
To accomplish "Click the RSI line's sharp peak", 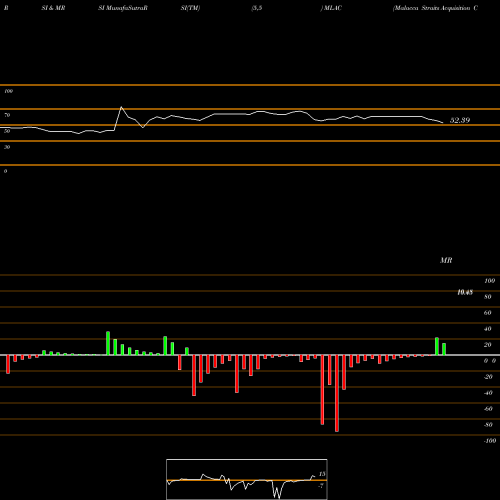I will pos(121,107).
